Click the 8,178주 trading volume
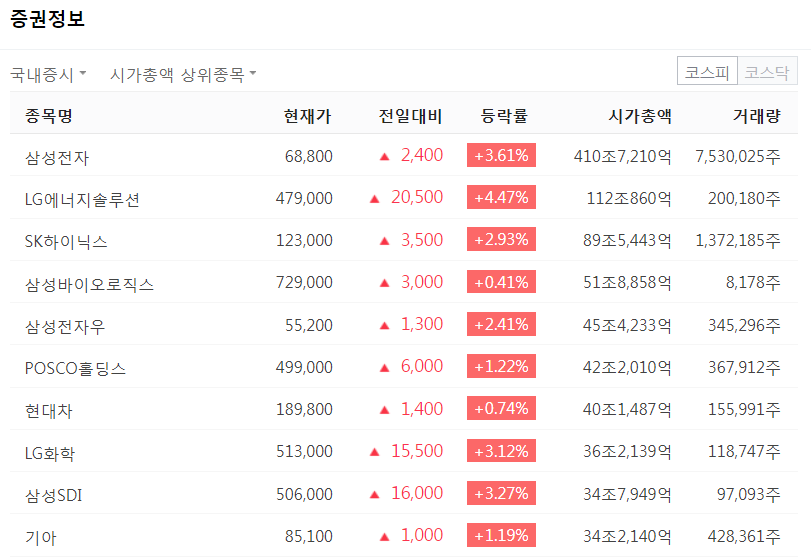The width and height of the screenshot is (811, 560). pyautogui.click(x=753, y=282)
